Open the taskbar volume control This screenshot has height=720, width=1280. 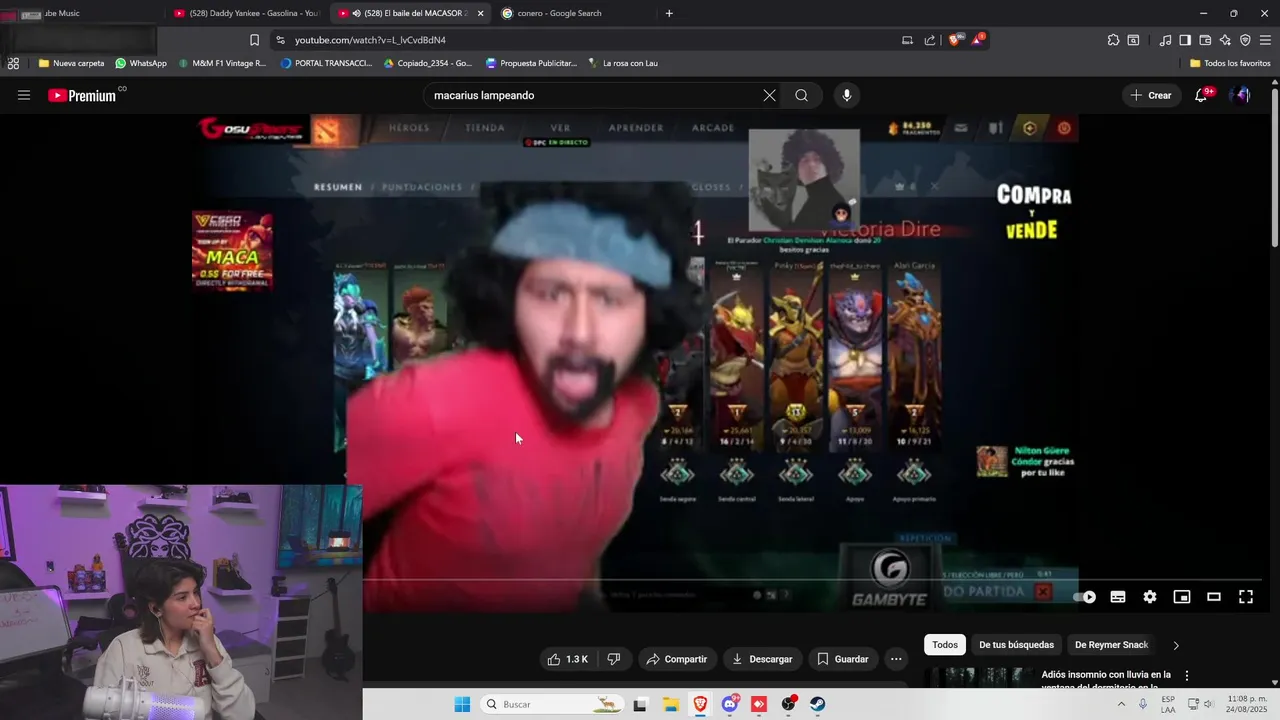click(x=1208, y=704)
